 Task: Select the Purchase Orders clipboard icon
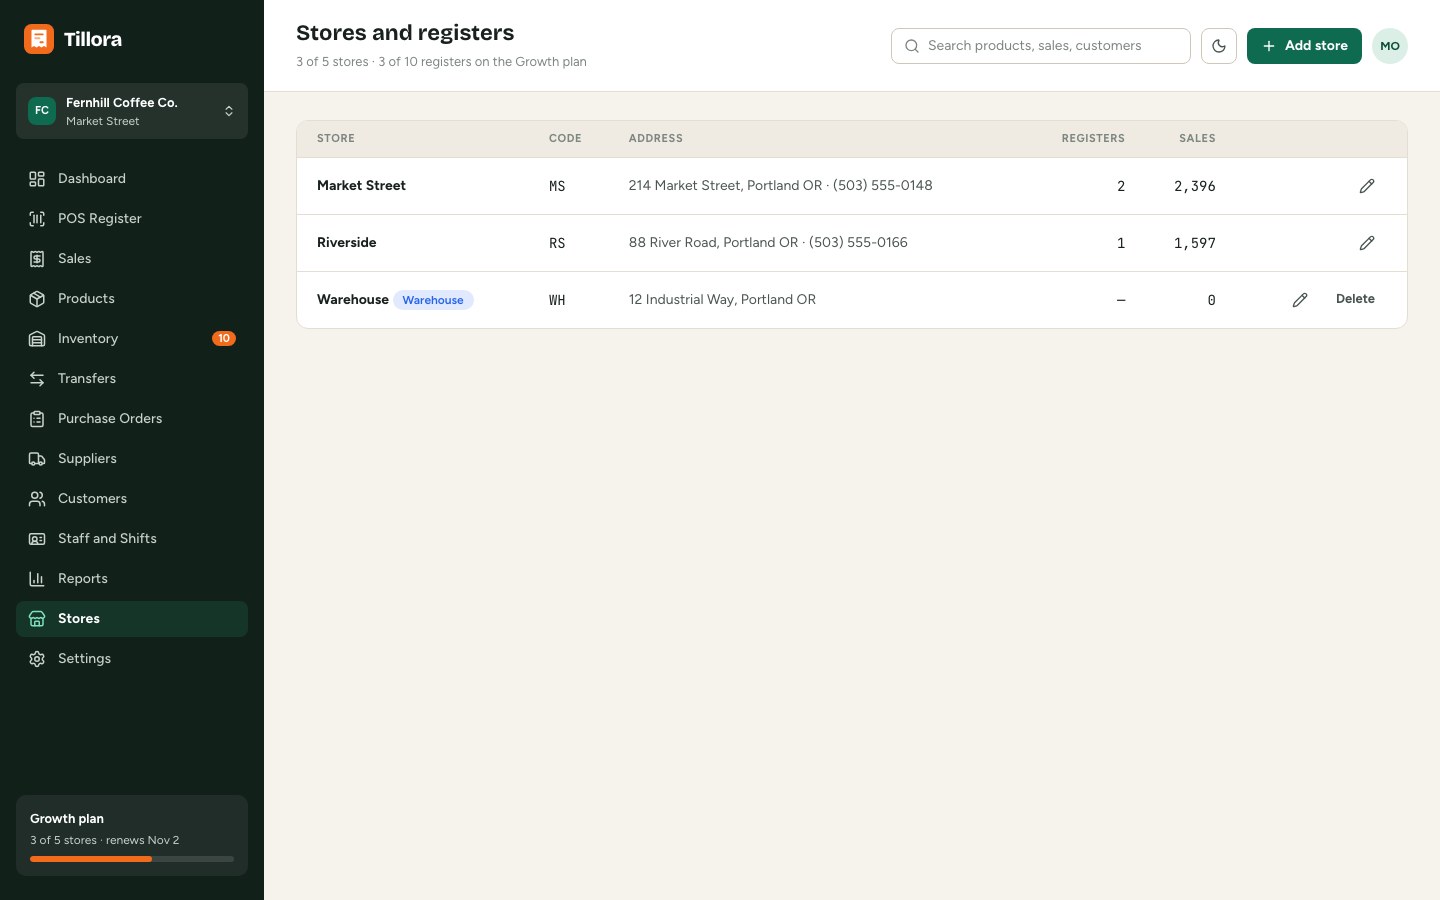pos(37,419)
